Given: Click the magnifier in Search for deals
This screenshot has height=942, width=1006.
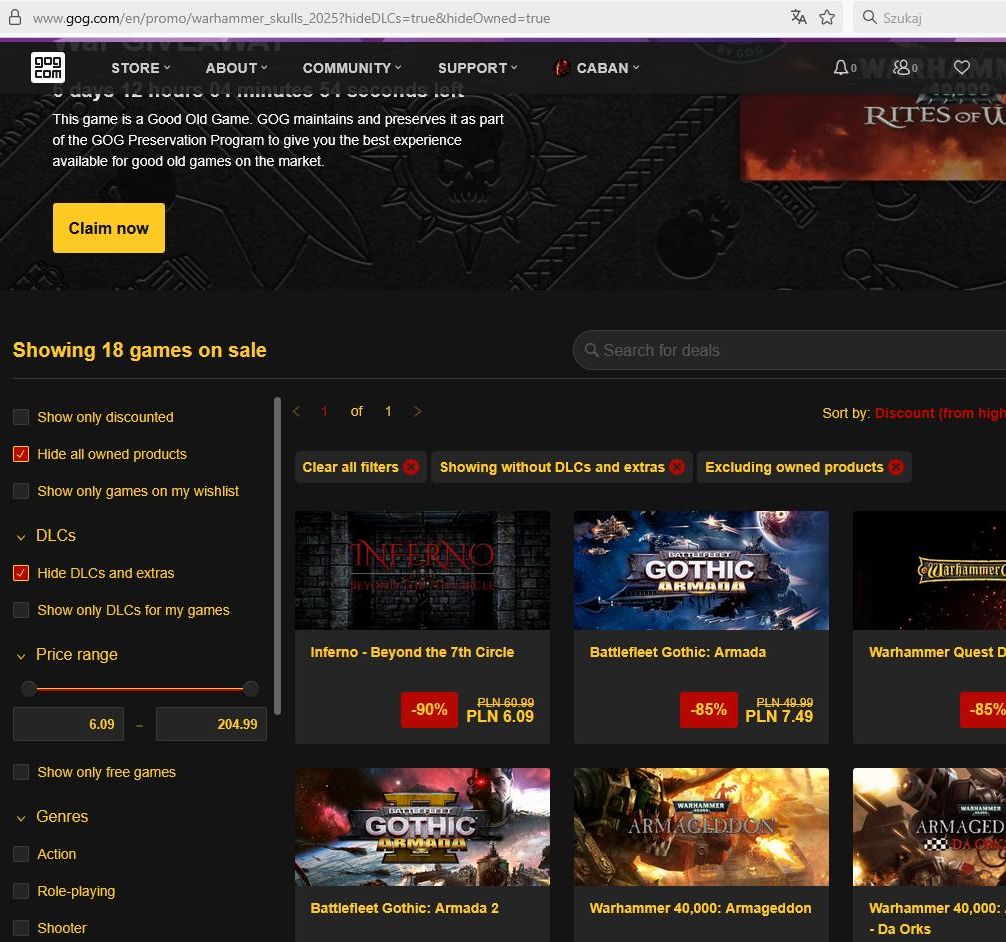Looking at the screenshot, I should 592,350.
